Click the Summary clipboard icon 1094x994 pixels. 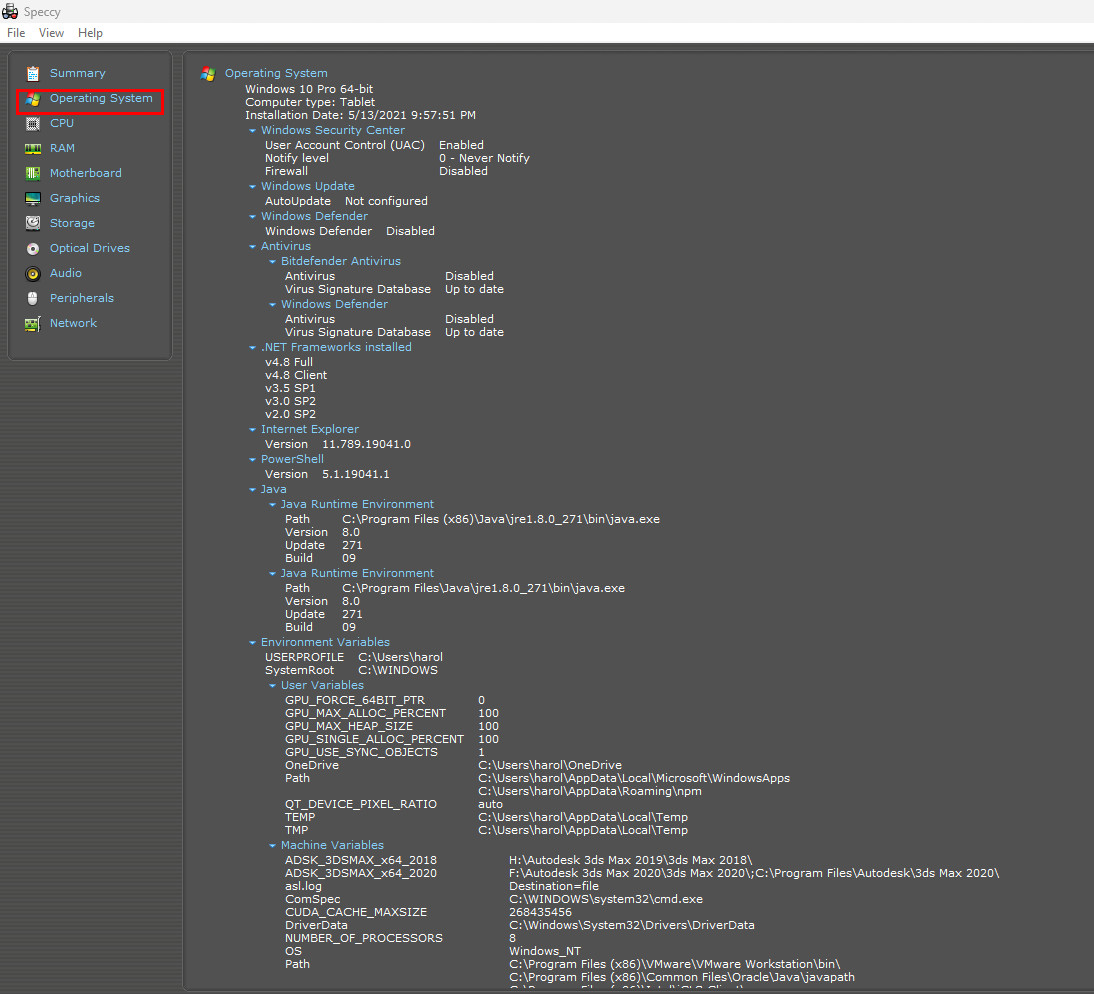coord(33,73)
